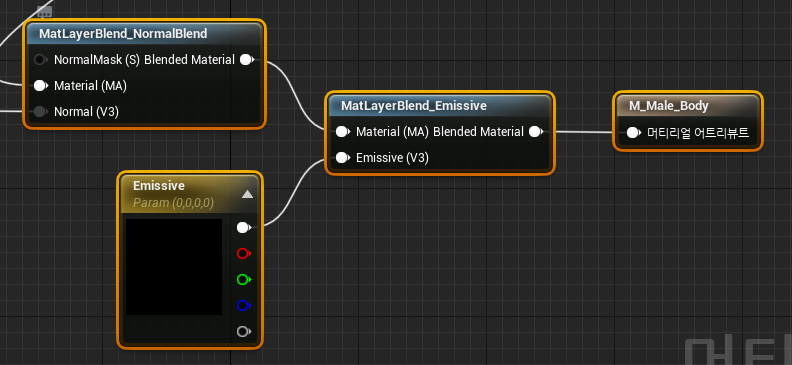Click the black Emissive color preview swatch
Screen dimensions: 792x365
[x=174, y=267]
